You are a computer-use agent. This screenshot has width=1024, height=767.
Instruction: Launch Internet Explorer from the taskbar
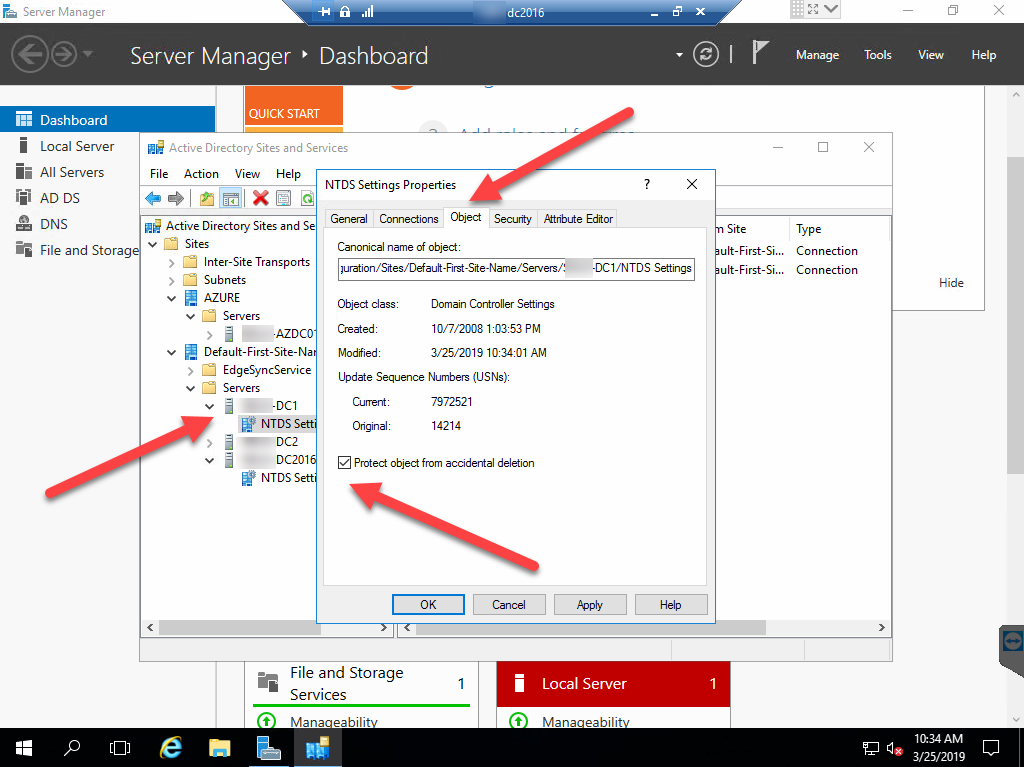point(171,747)
